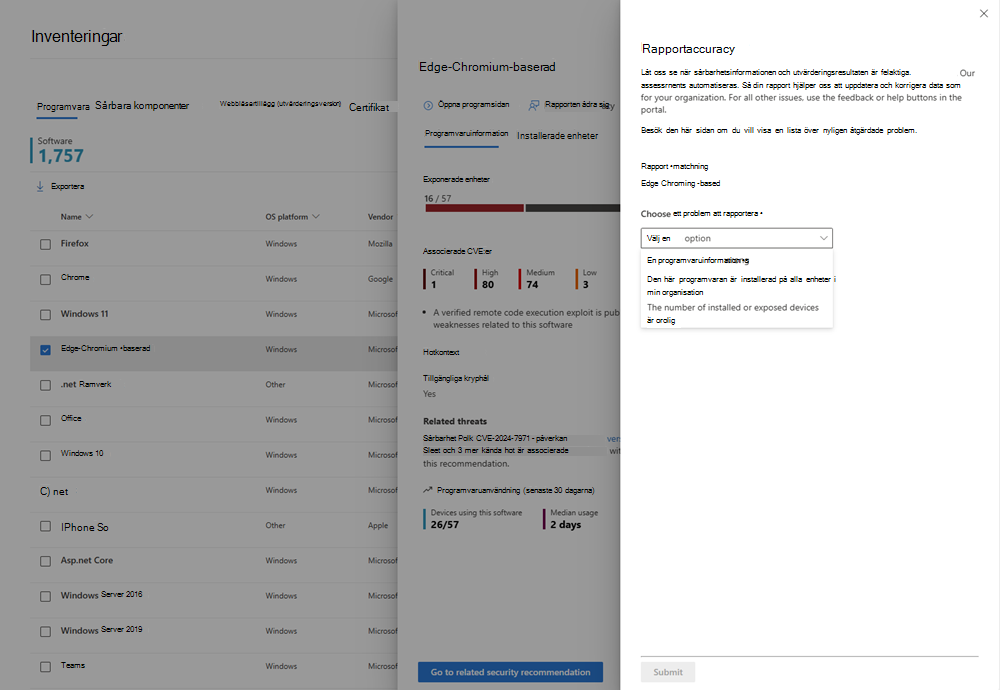The width and height of the screenshot is (1000, 690).
Task: Switch to the Programvara tab
Action: pyautogui.click(x=63, y=106)
